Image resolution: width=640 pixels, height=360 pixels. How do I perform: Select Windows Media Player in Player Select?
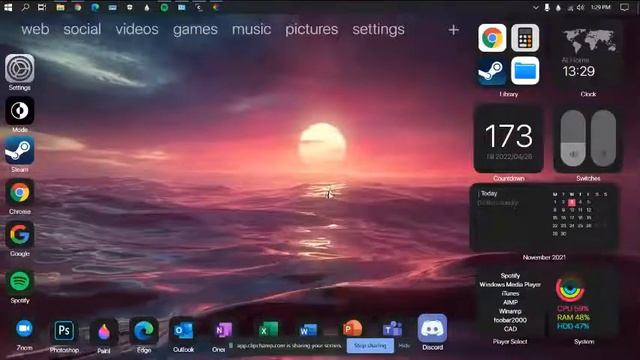(x=510, y=284)
